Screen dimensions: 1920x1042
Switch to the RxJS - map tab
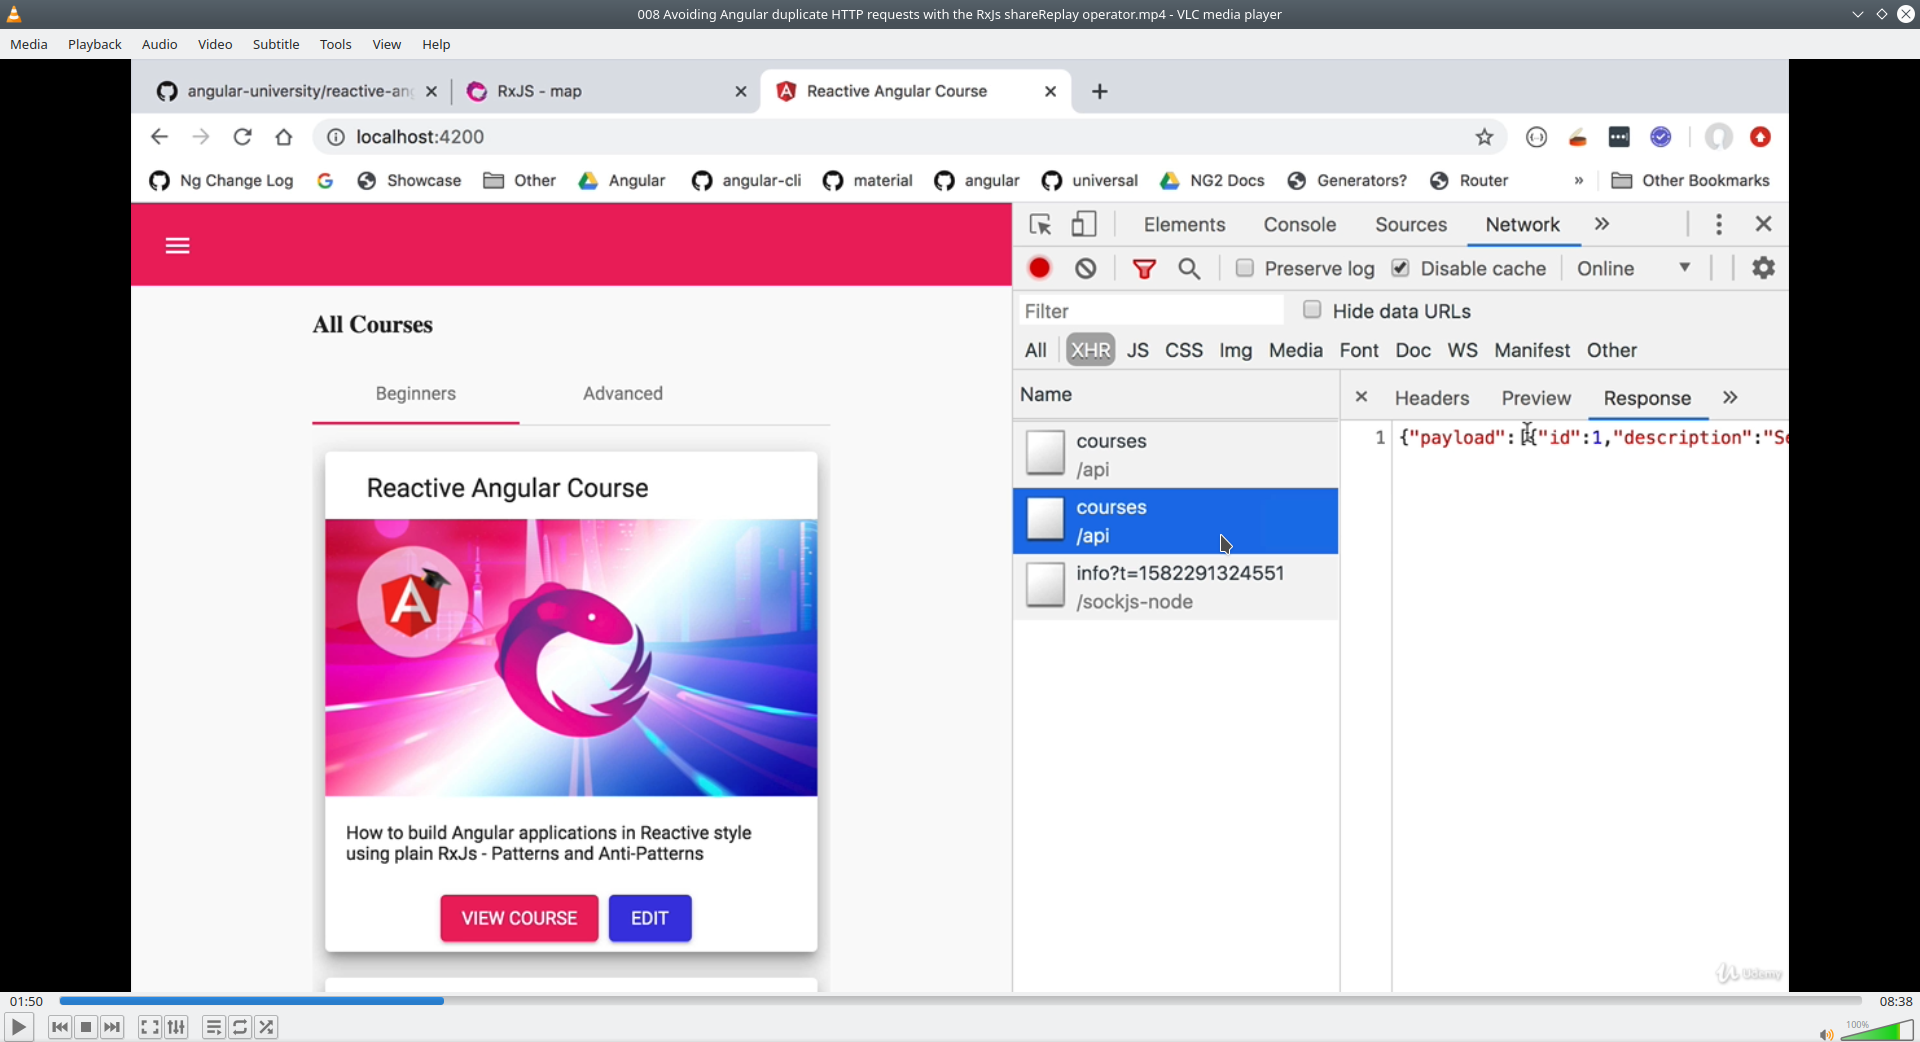(608, 91)
